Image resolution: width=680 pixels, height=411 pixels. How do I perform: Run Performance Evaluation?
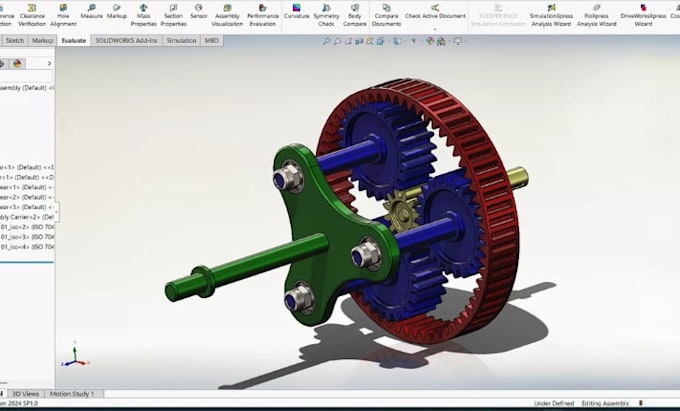pos(263,16)
